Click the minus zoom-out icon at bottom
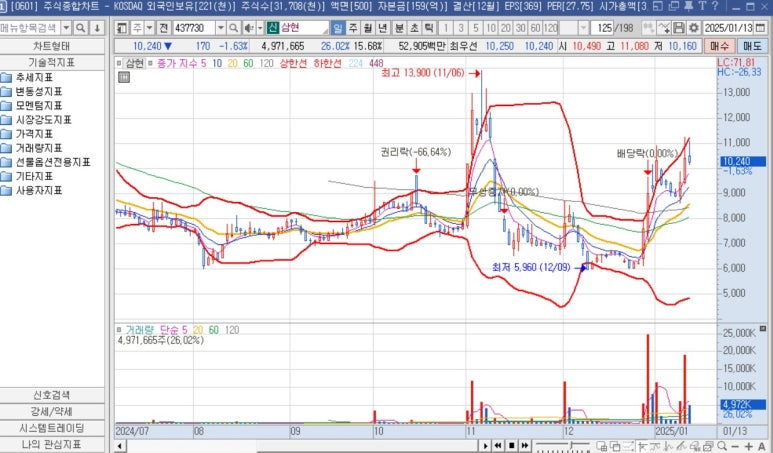The width and height of the screenshot is (773, 453). (735, 446)
